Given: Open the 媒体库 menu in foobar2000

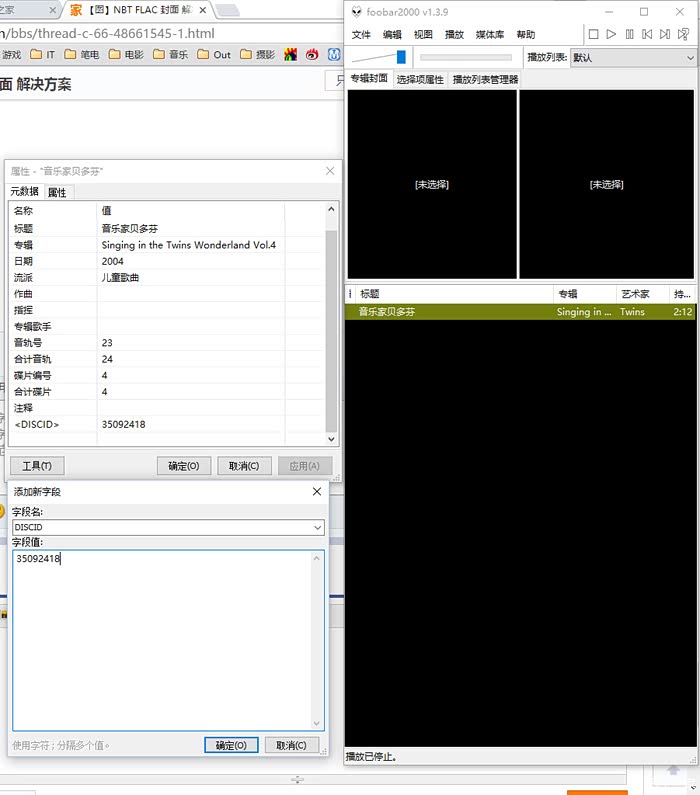Looking at the screenshot, I should click(x=489, y=34).
